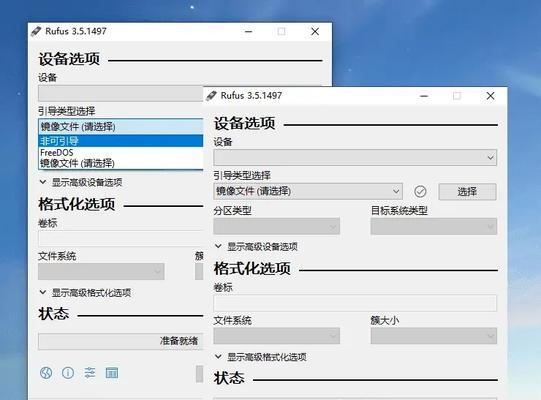Viewport: 541px width, 400px height.
Task: Open the 设备 dropdown in front window
Action: [x=355, y=158]
